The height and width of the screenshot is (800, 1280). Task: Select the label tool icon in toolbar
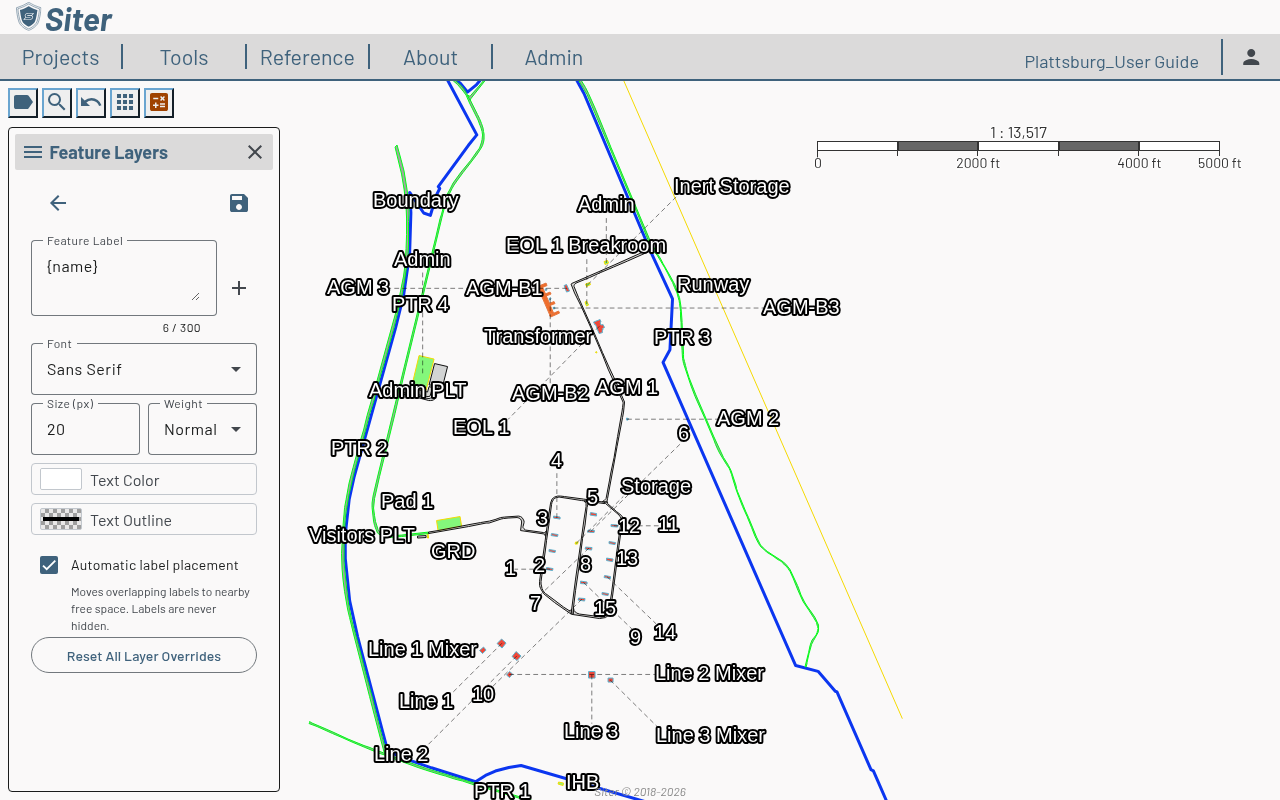pos(23,102)
